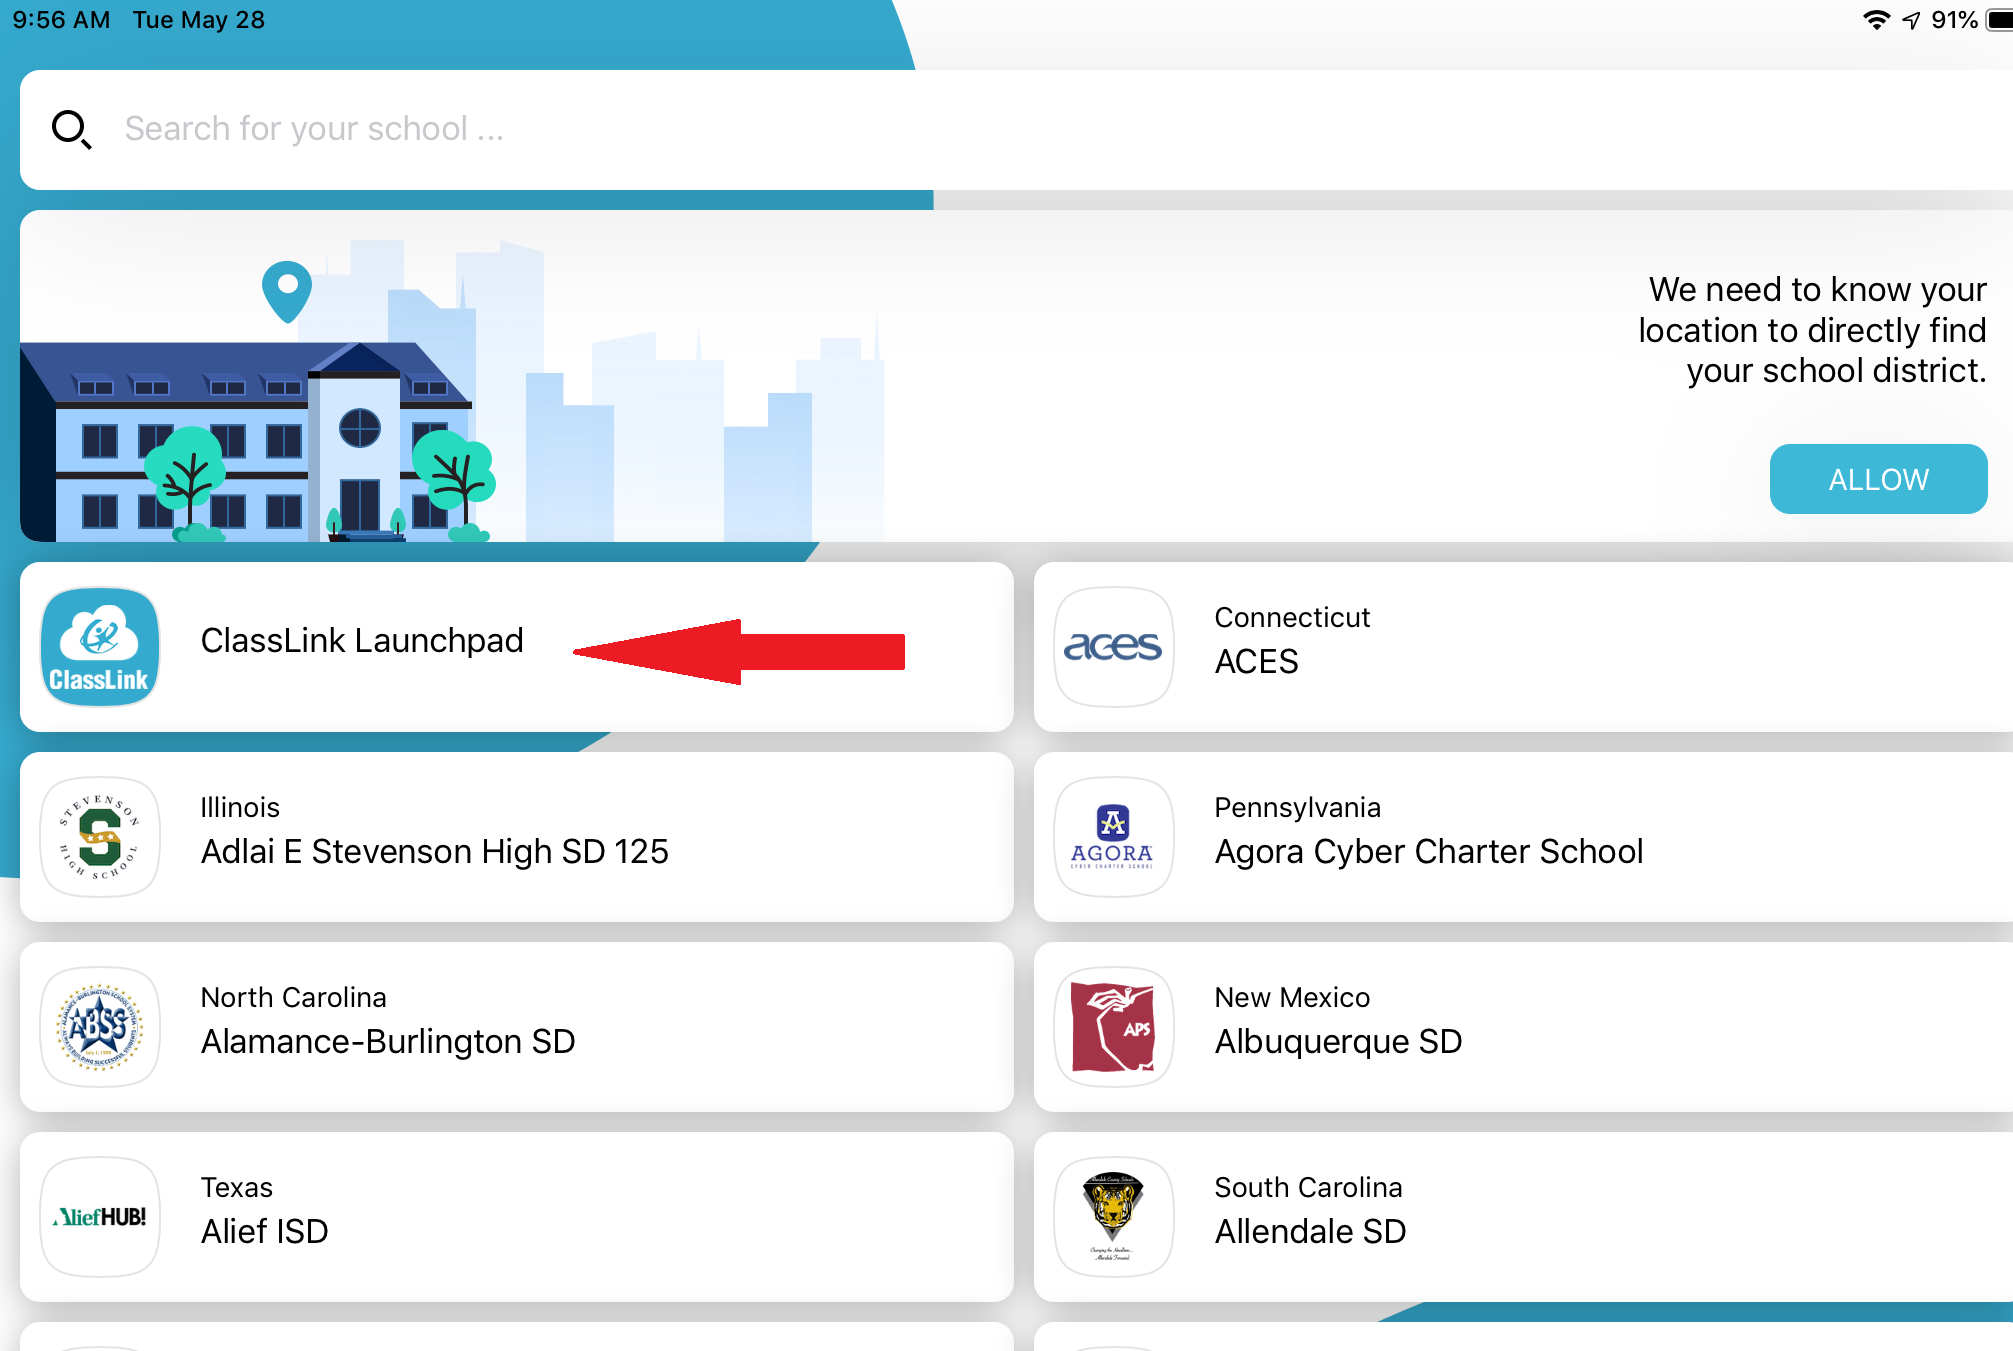Select Alief ISD entry
Viewport: 2013px width, 1351px height.
(517, 1217)
